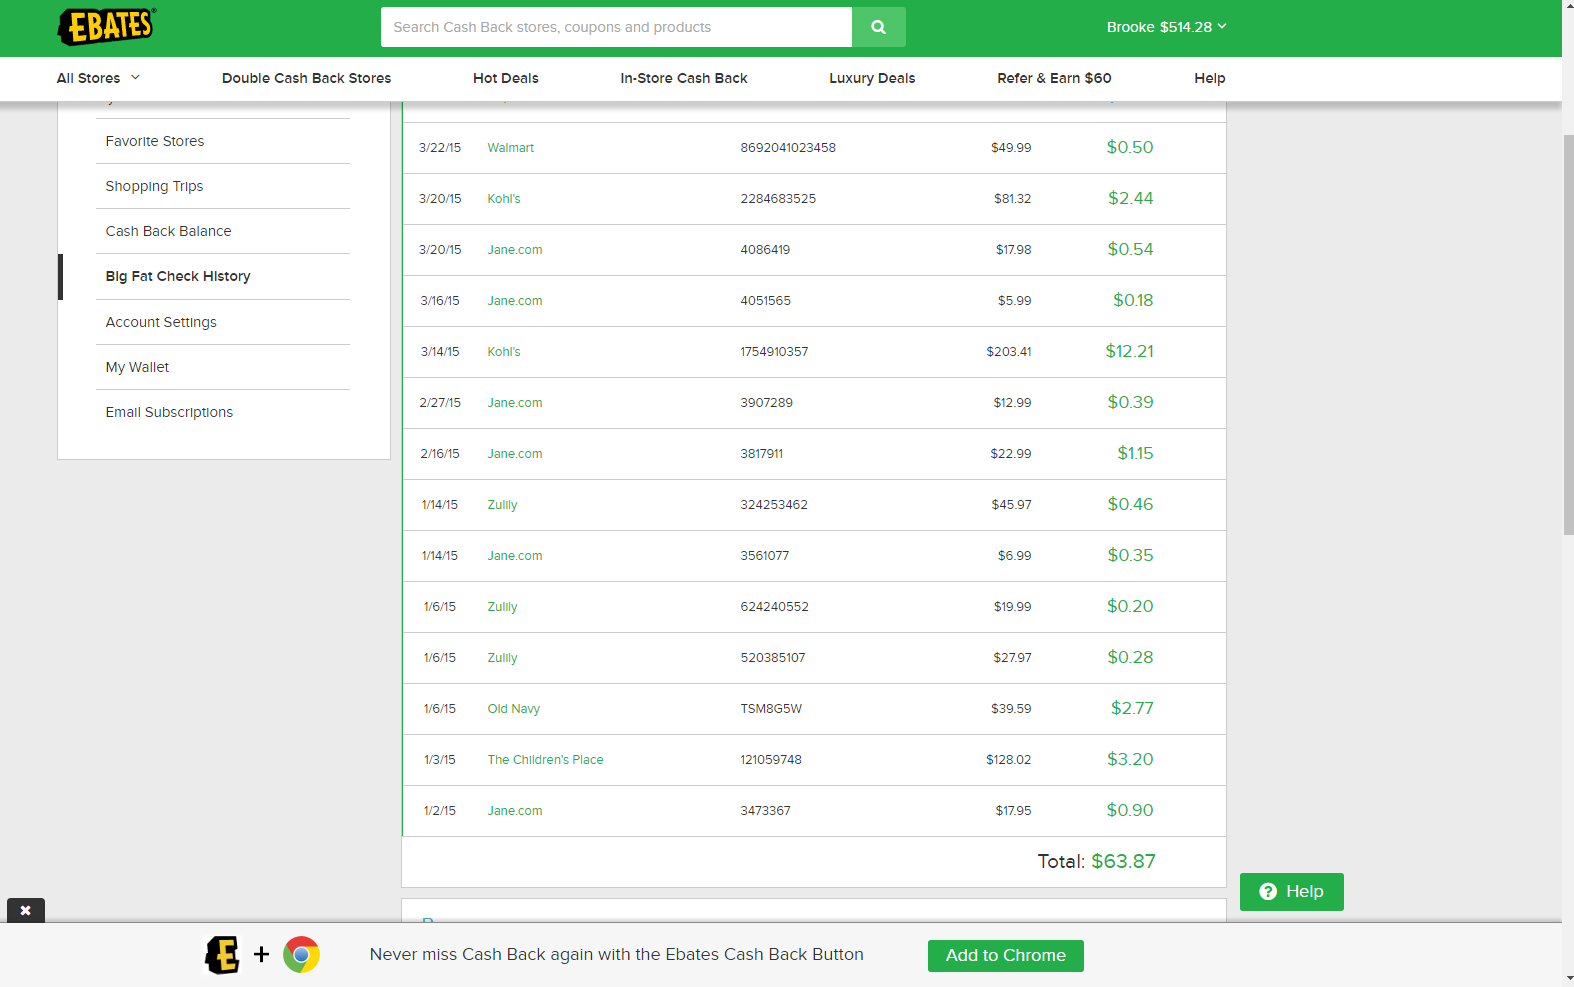Open Refer & Earn $60
1574x987 pixels.
click(1054, 78)
